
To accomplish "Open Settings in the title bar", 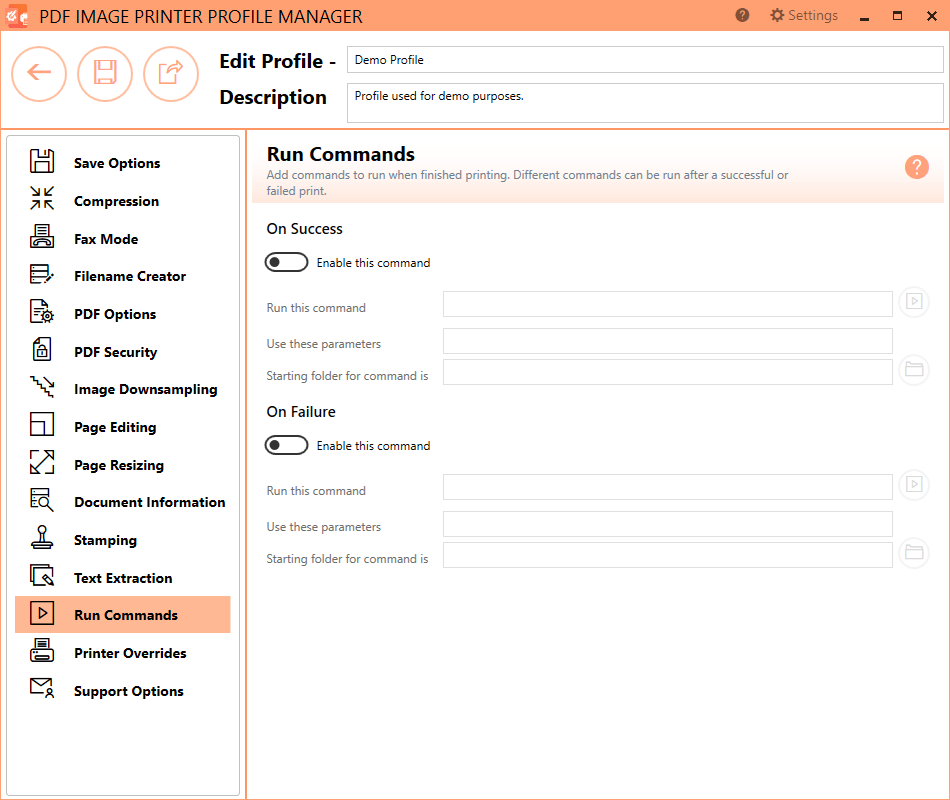I will coord(803,15).
